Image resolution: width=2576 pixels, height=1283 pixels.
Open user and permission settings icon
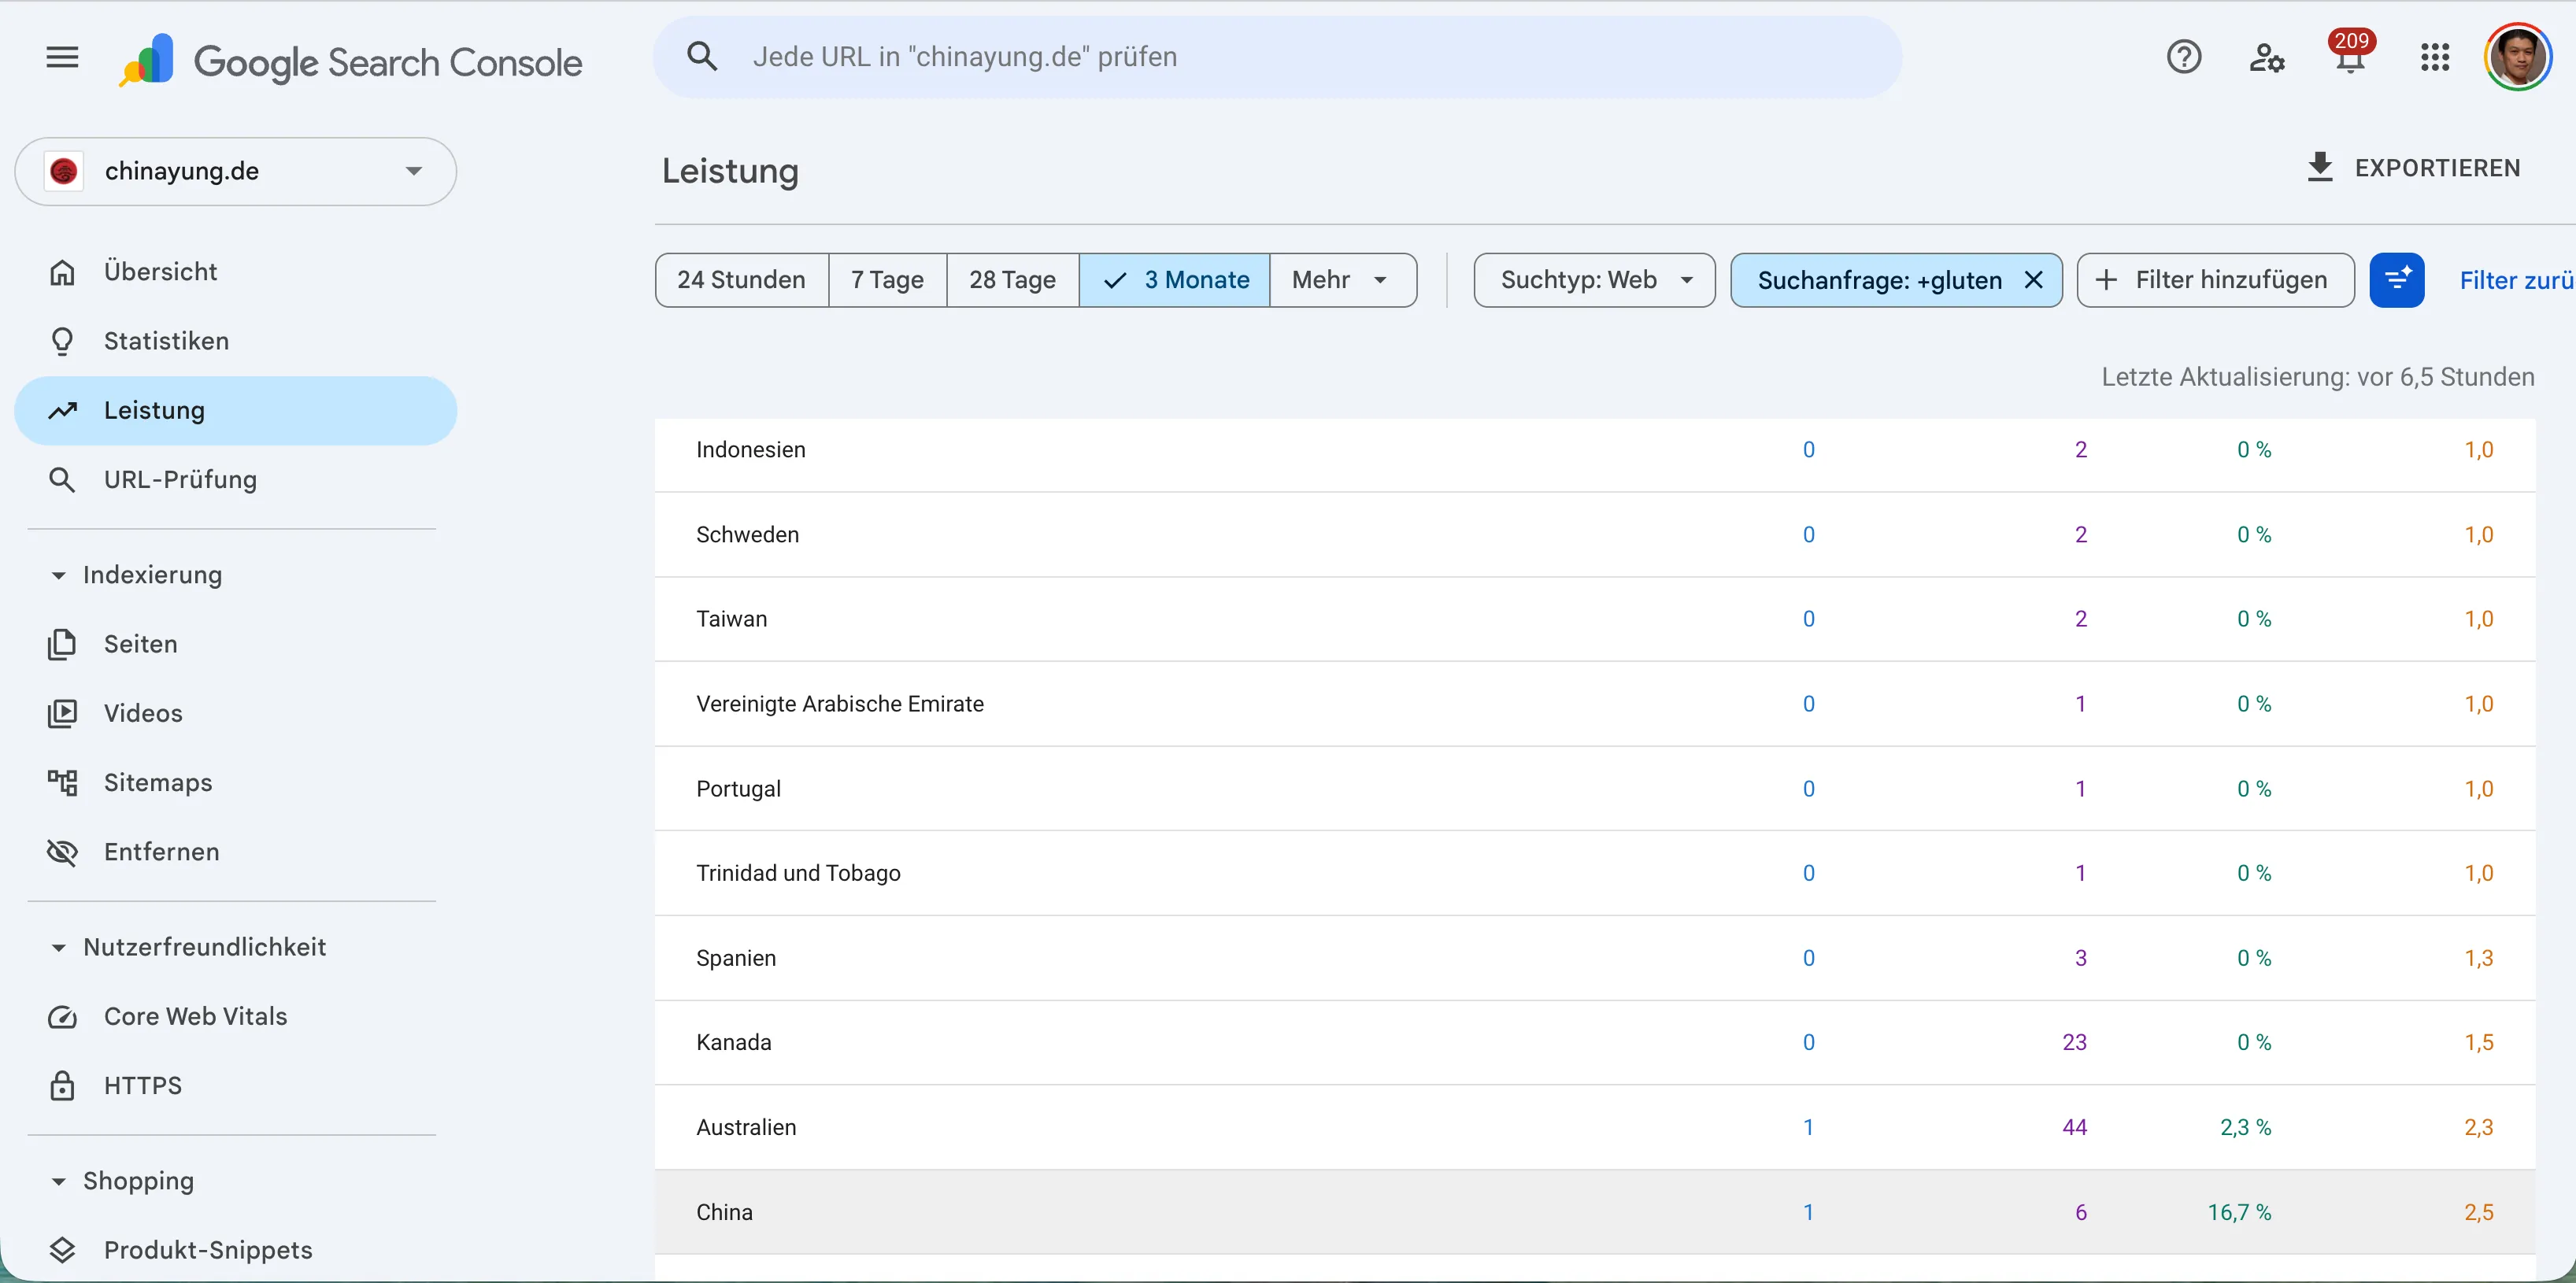[2267, 57]
